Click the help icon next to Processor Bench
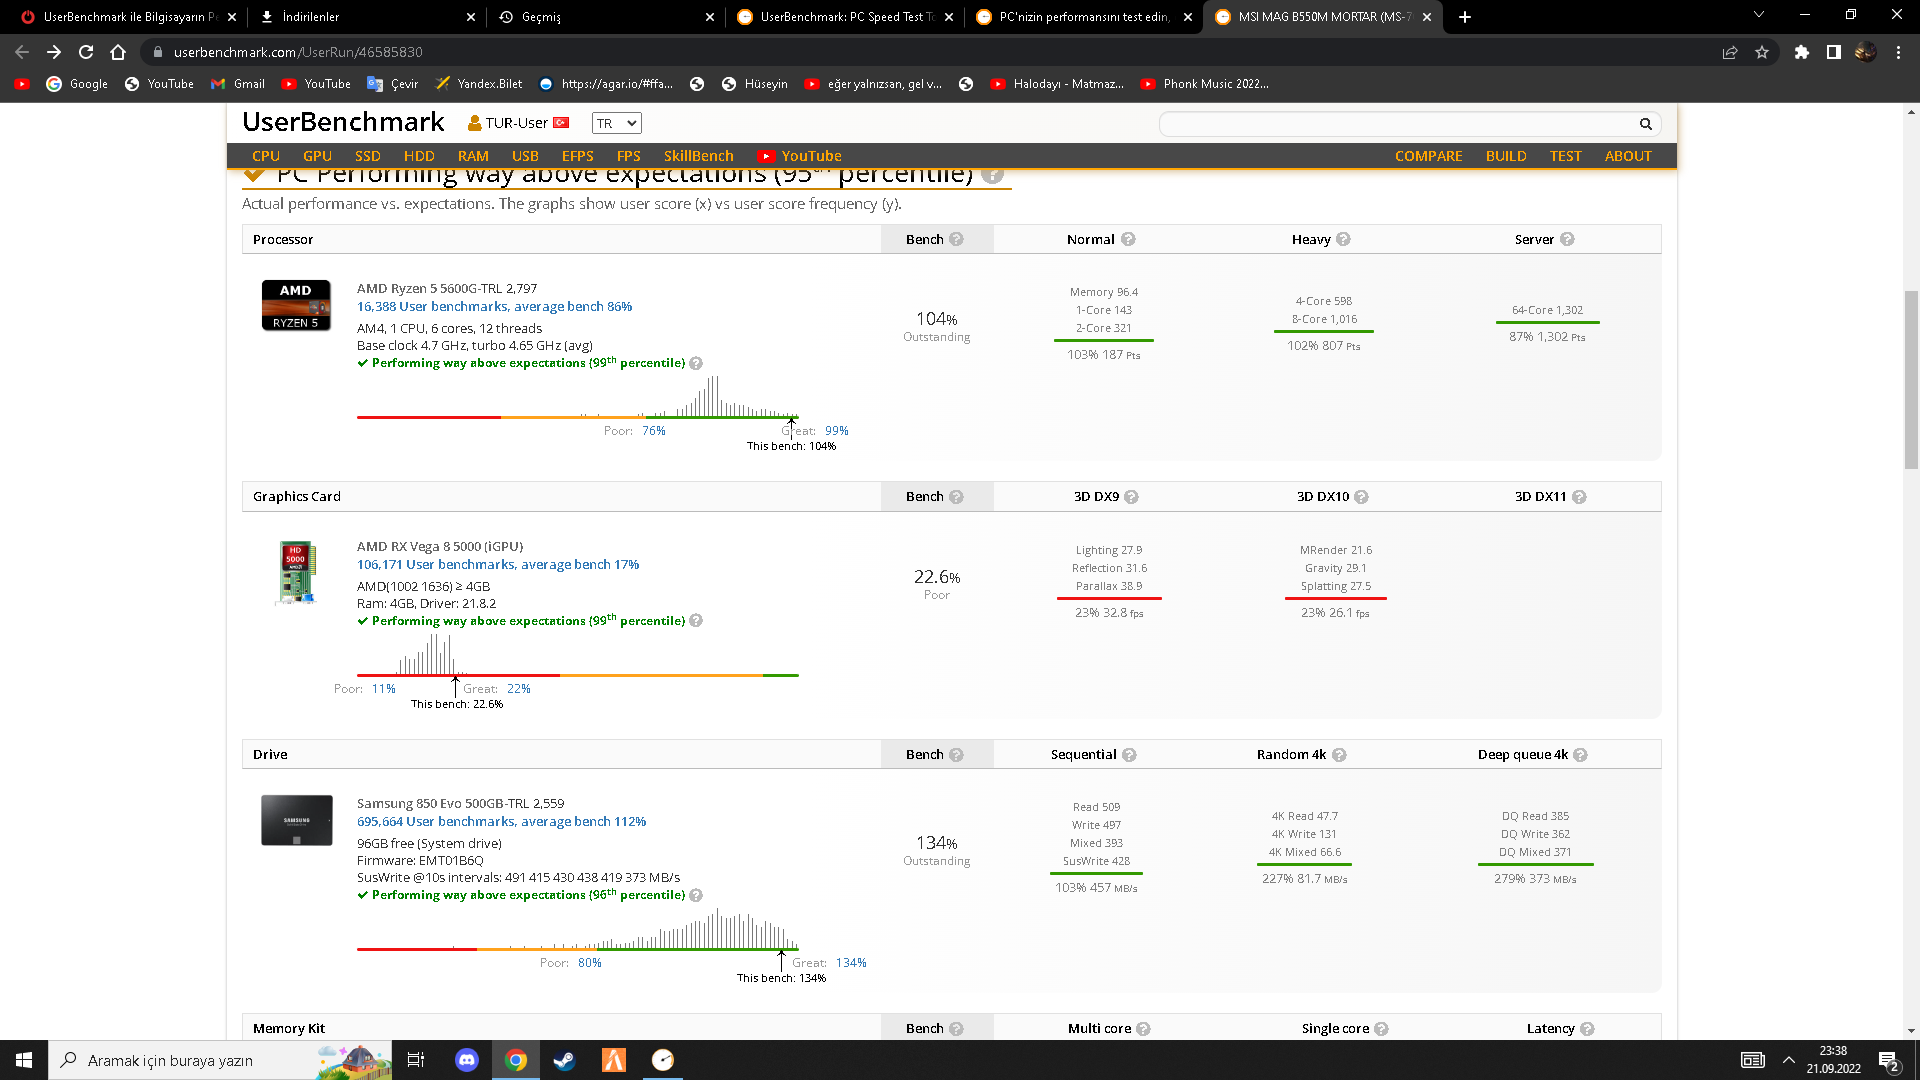This screenshot has height=1080, width=1920. click(x=956, y=239)
